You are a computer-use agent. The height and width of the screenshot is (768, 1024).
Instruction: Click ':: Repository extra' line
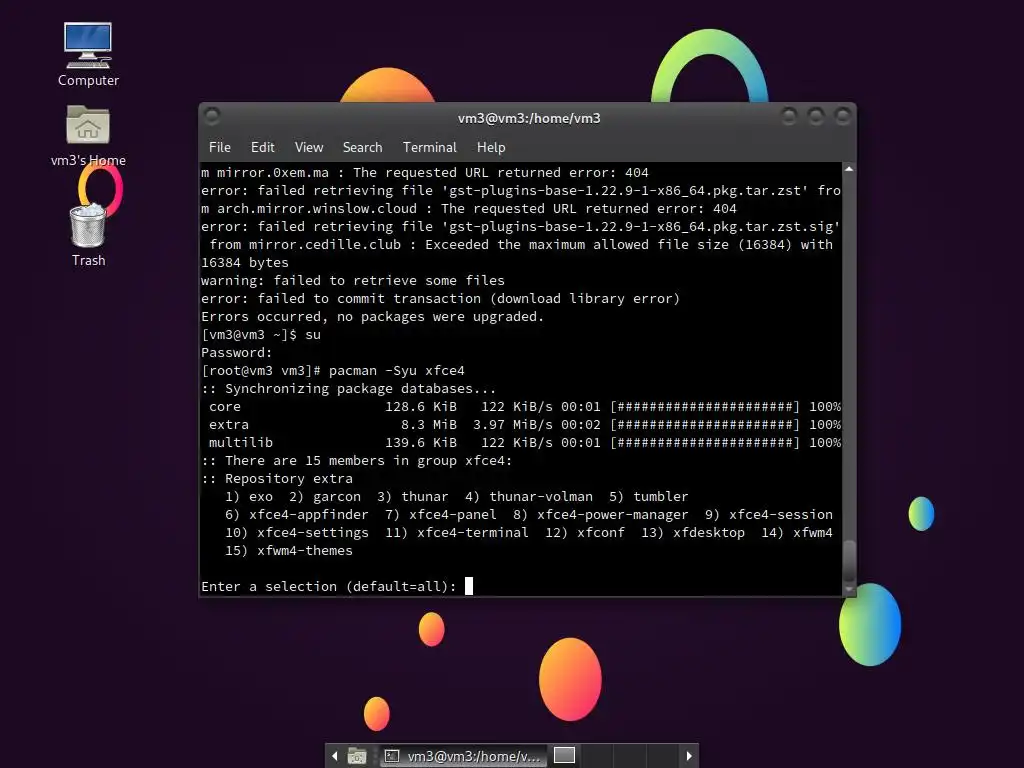tap(277, 479)
